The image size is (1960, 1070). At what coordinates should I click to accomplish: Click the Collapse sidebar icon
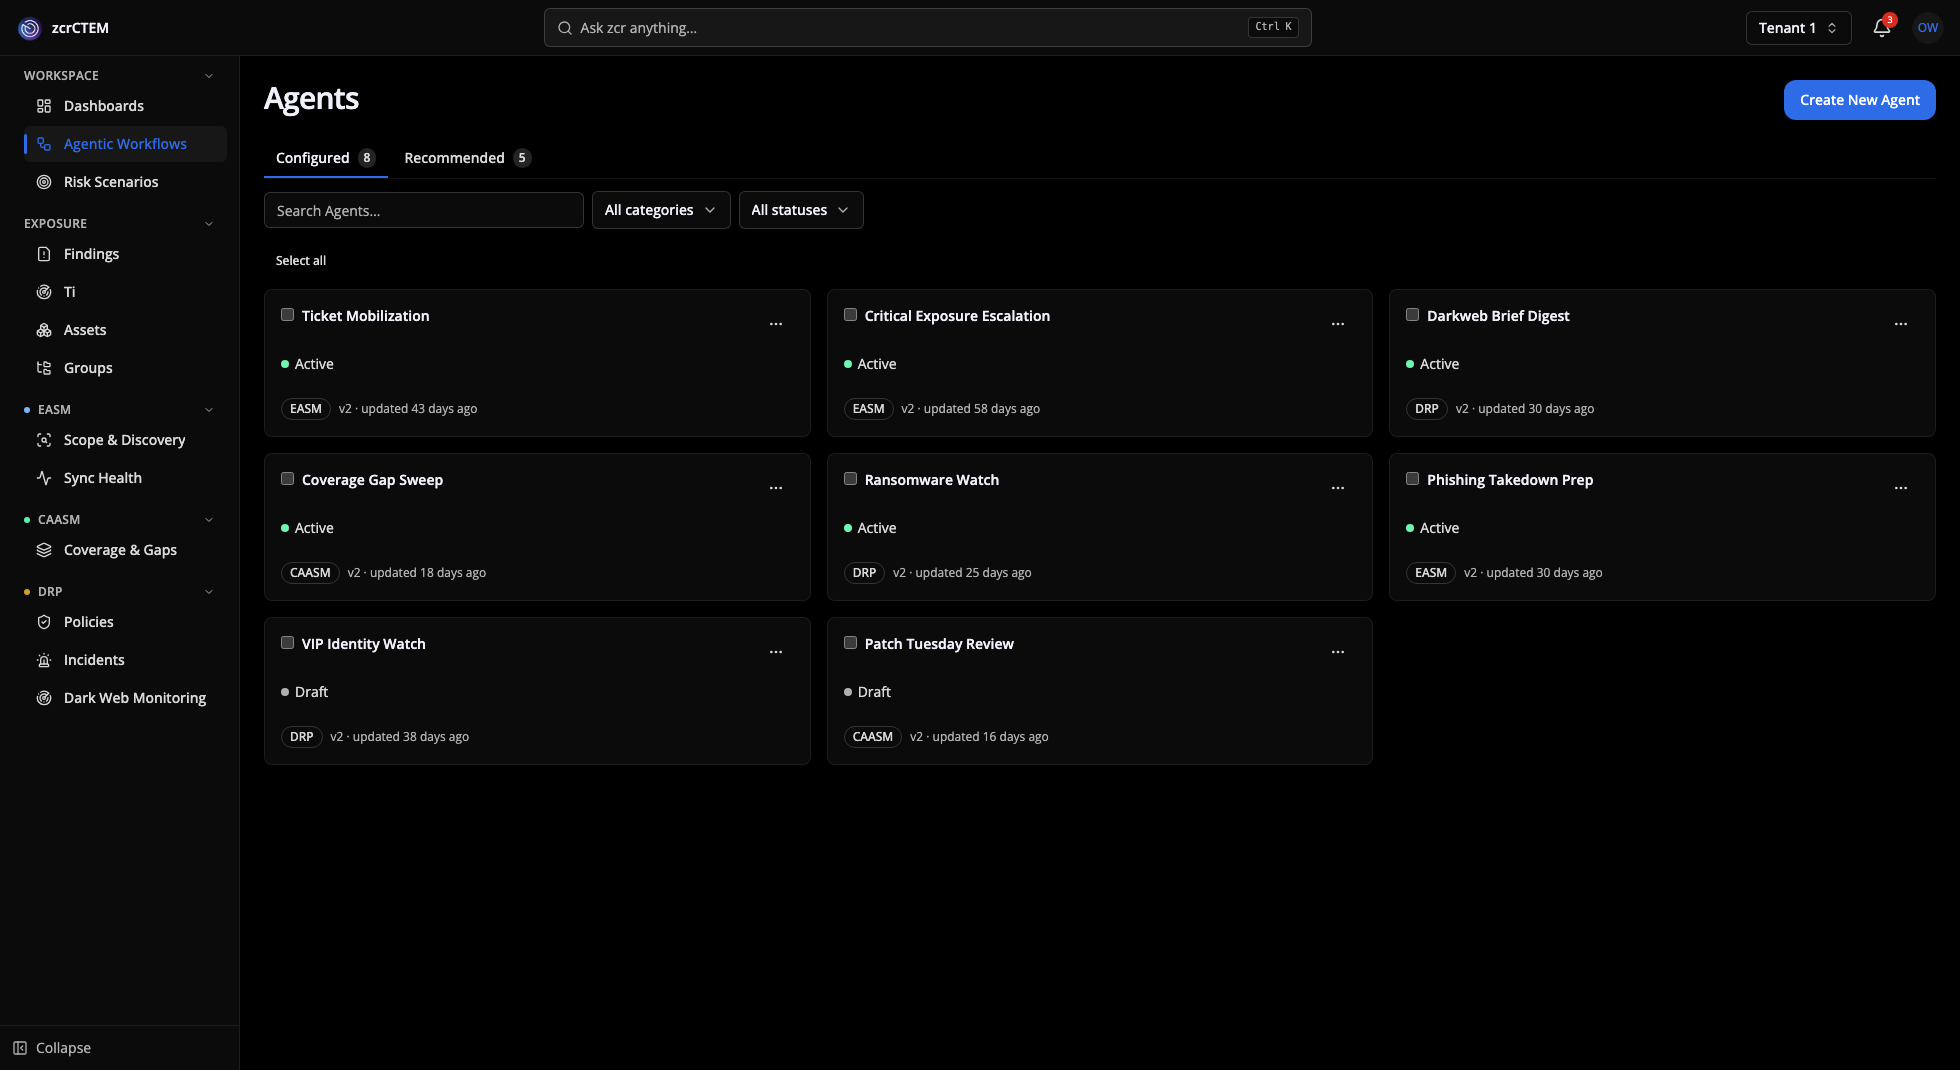pyautogui.click(x=20, y=1048)
